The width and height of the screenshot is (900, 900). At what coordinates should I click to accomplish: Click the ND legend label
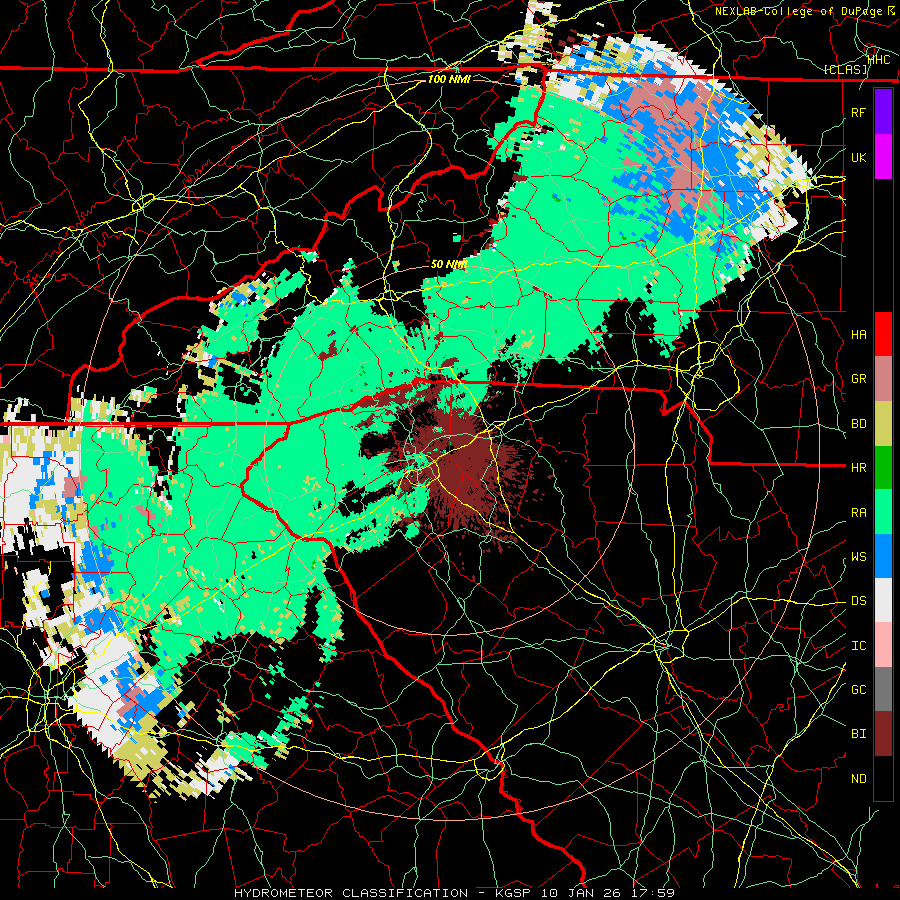tap(859, 779)
